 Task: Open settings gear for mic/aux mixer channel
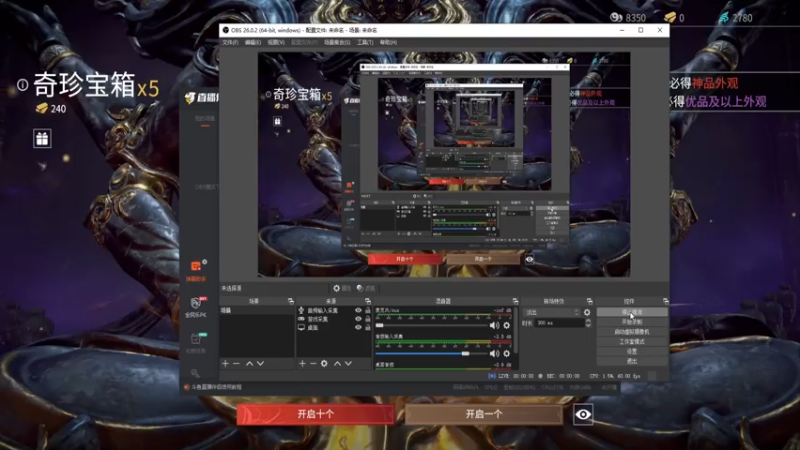point(507,325)
